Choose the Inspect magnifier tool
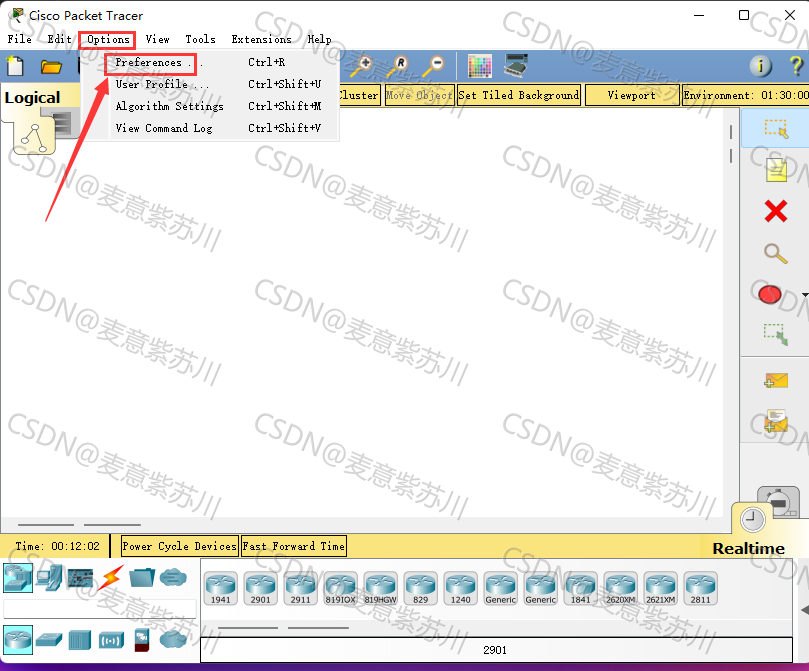 pos(776,253)
